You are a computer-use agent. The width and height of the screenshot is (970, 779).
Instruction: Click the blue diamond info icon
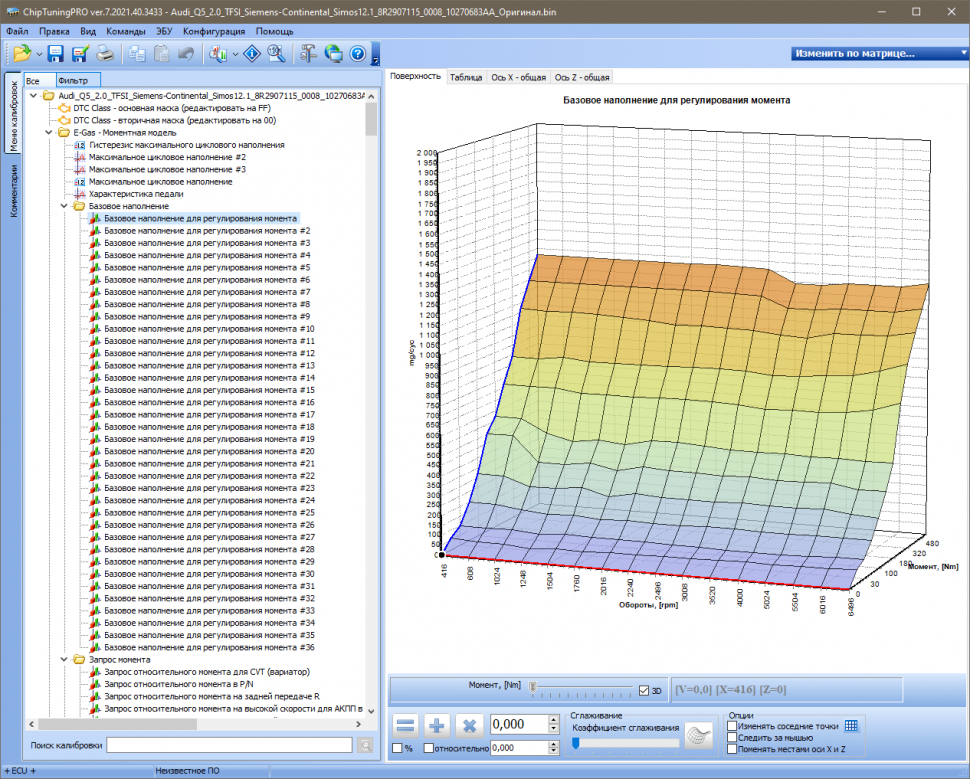tap(252, 54)
